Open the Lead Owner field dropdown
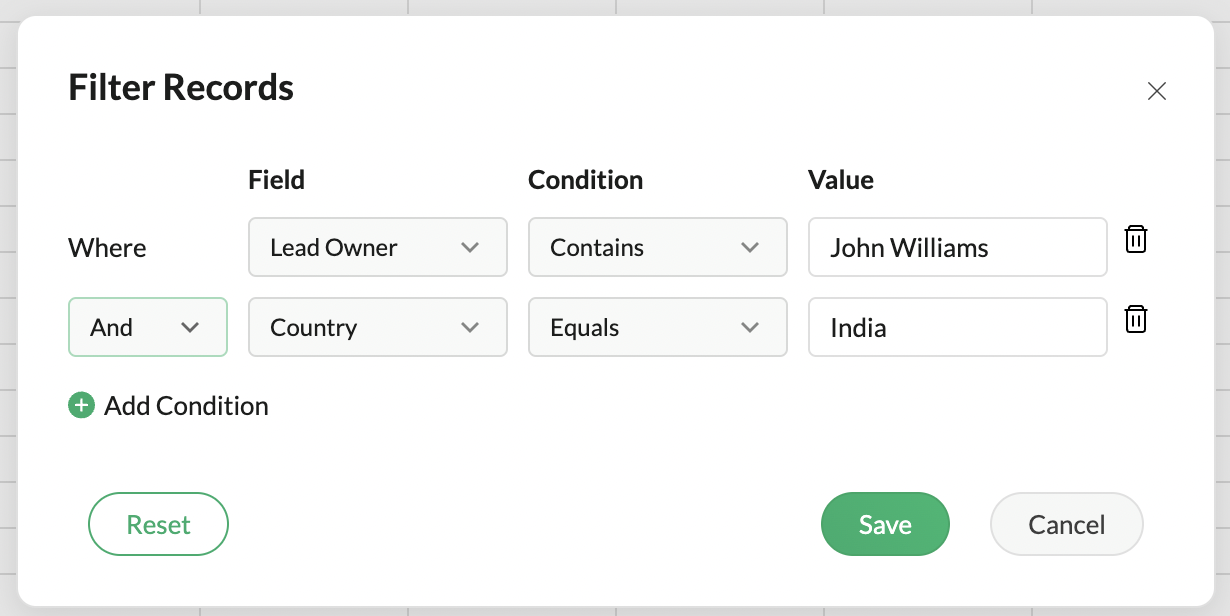This screenshot has height=616, width=1230. tap(377, 247)
